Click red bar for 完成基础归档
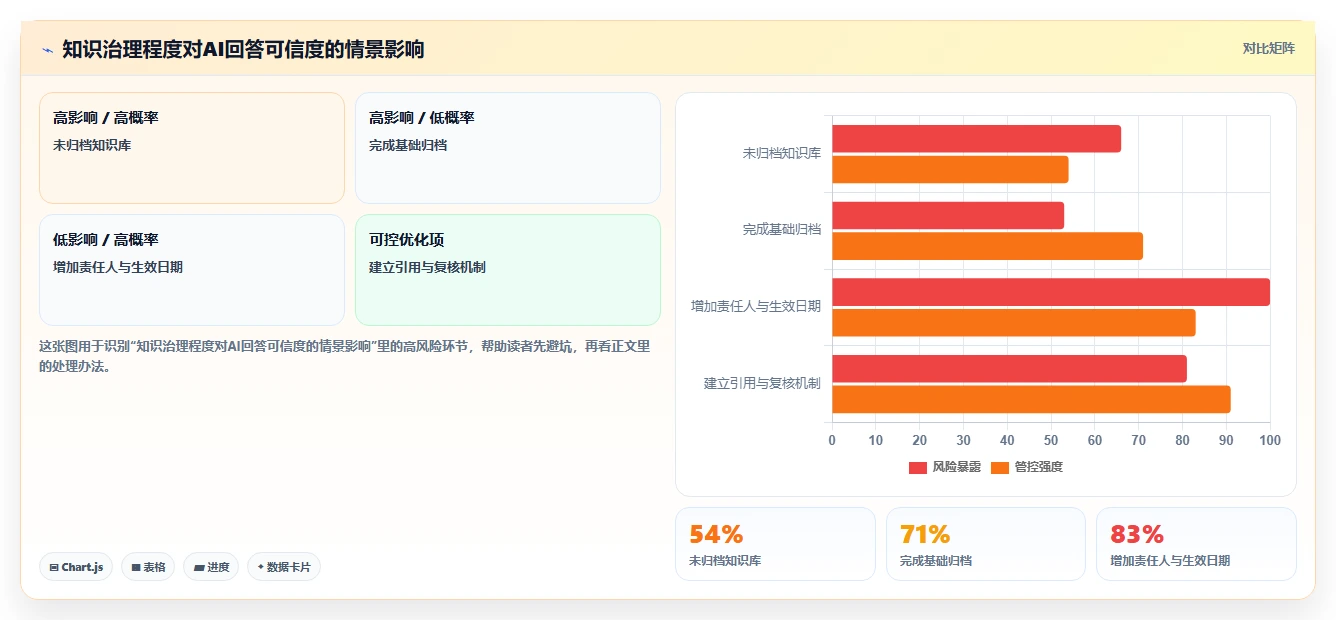Screen dimensions: 1336x620 point(948,216)
